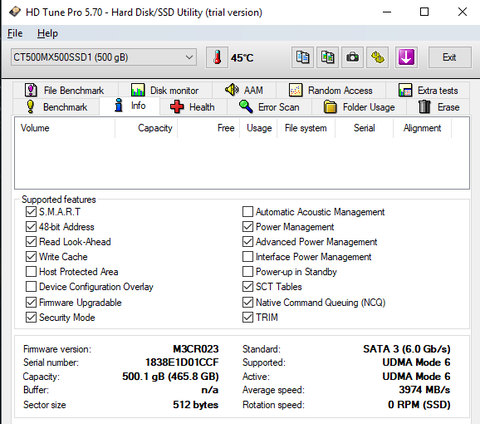This screenshot has width=480, height=424.
Task: Open the File menu
Action: tap(15, 33)
